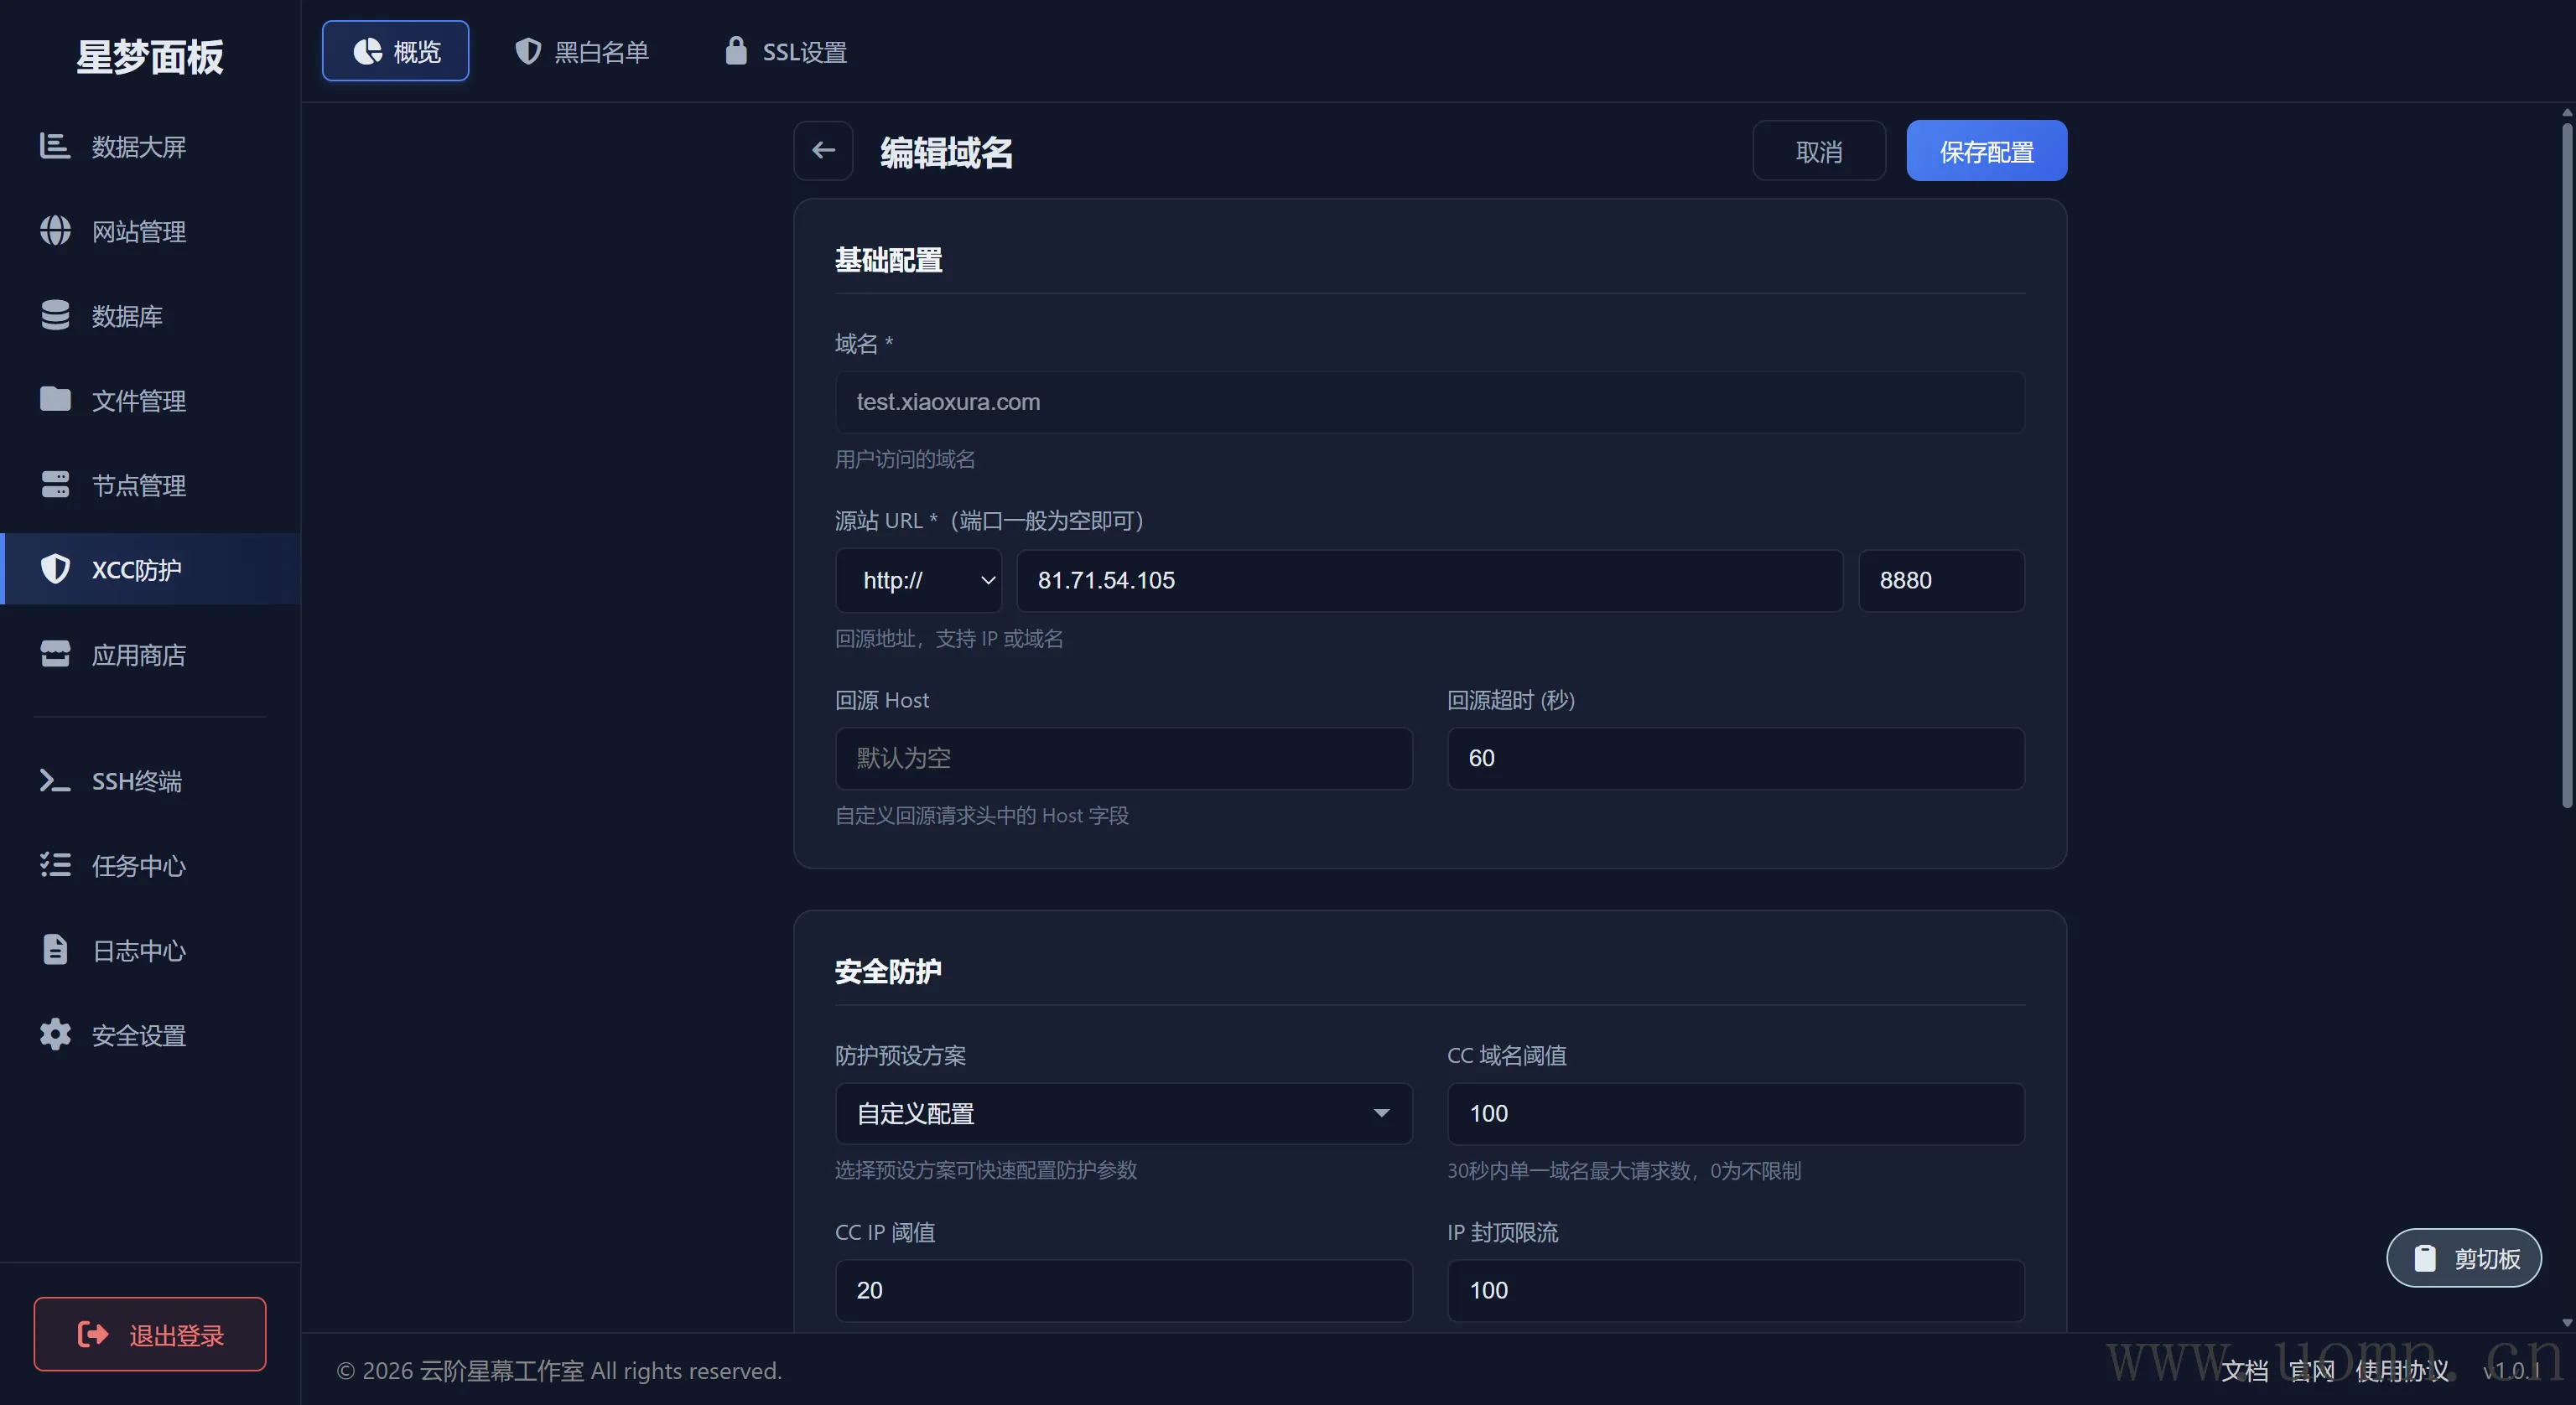Click the back arrow next to 编辑域名
The height and width of the screenshot is (1405, 2576).
coord(823,151)
